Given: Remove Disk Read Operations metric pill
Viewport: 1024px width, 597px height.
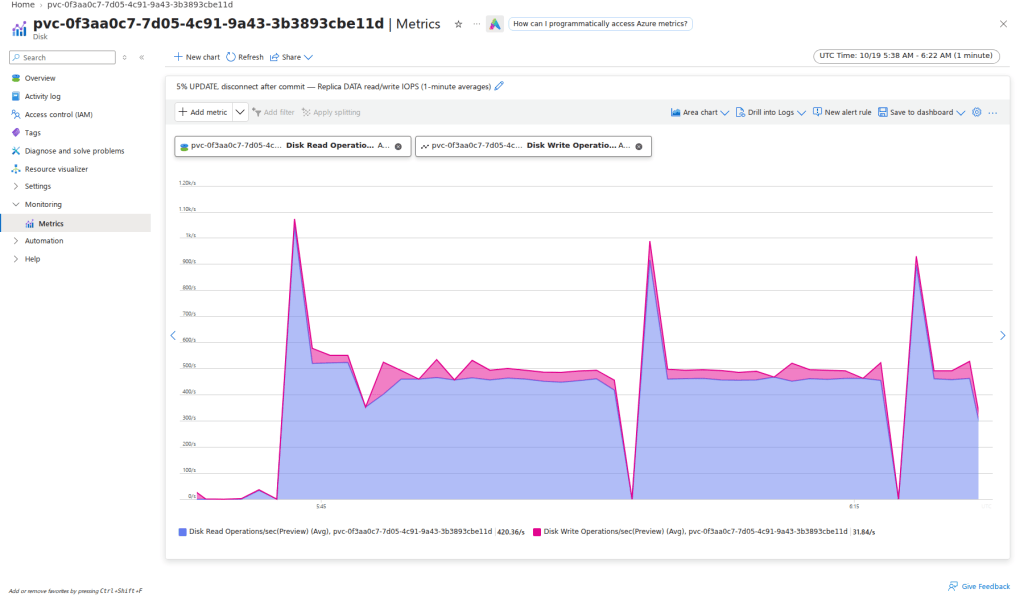Looking at the screenshot, I should (398, 146).
